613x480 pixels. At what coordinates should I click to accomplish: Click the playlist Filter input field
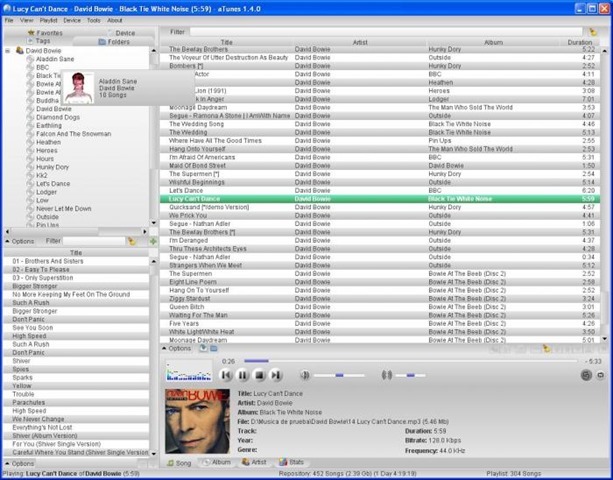point(386,32)
